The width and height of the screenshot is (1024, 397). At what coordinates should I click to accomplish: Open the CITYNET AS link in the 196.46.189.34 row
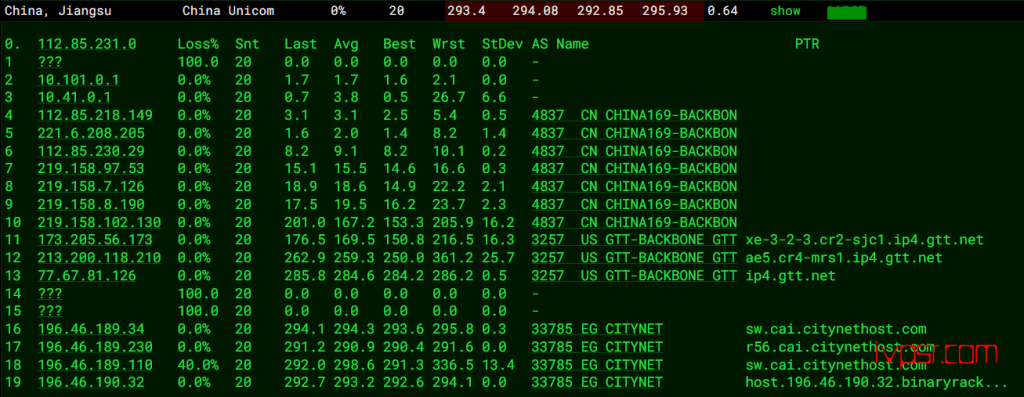(x=597, y=328)
